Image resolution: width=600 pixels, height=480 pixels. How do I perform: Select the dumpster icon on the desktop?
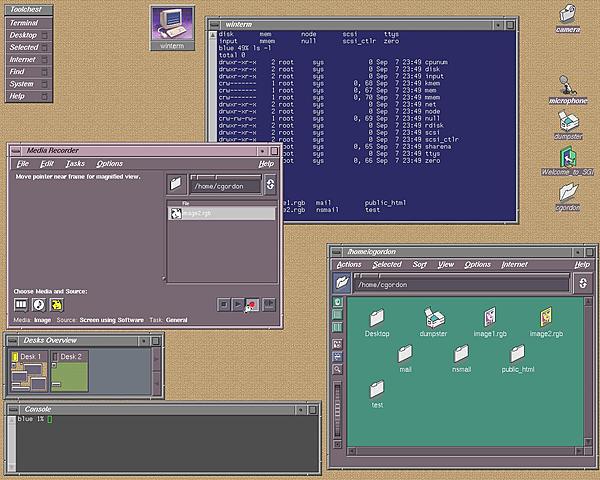568,125
